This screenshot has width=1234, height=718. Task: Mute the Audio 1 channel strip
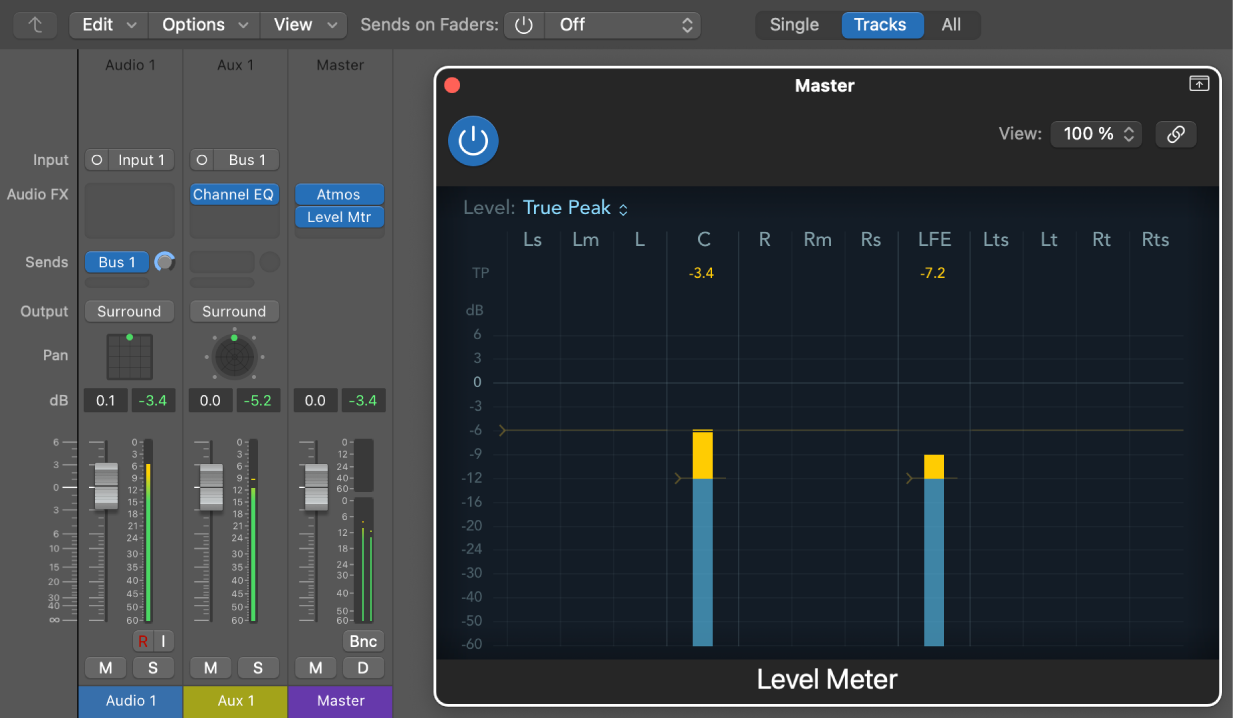106,668
